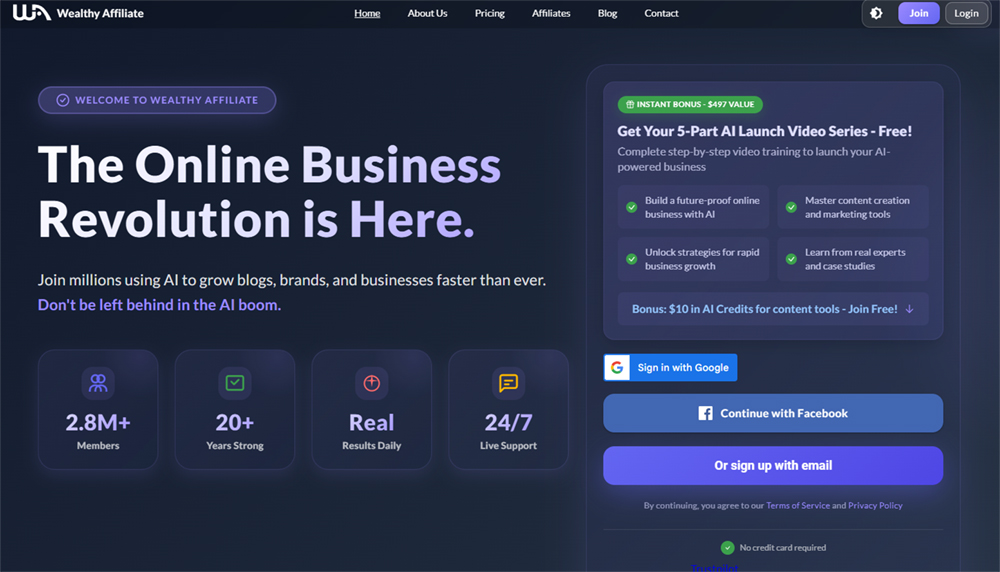Click the gift icon in Instant Bonus badge
Image resolution: width=1000 pixels, height=572 pixels.
point(629,105)
